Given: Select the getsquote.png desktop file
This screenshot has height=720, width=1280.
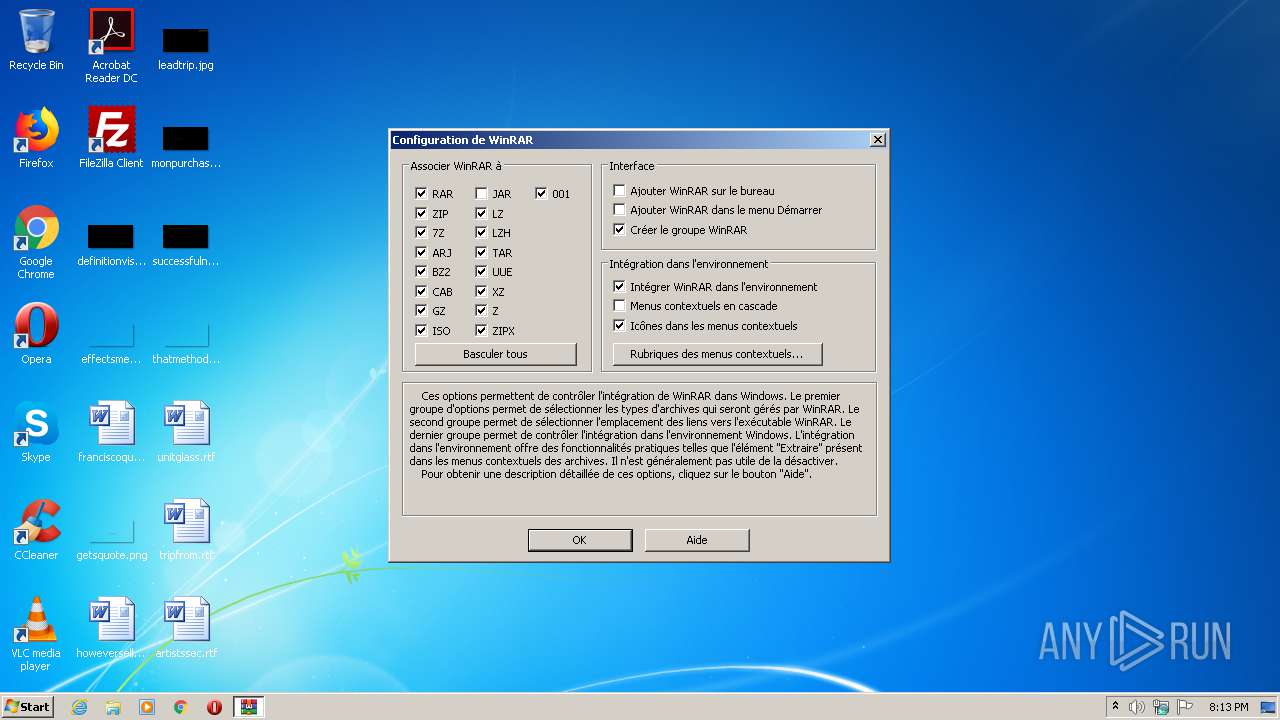Looking at the screenshot, I should [111, 540].
